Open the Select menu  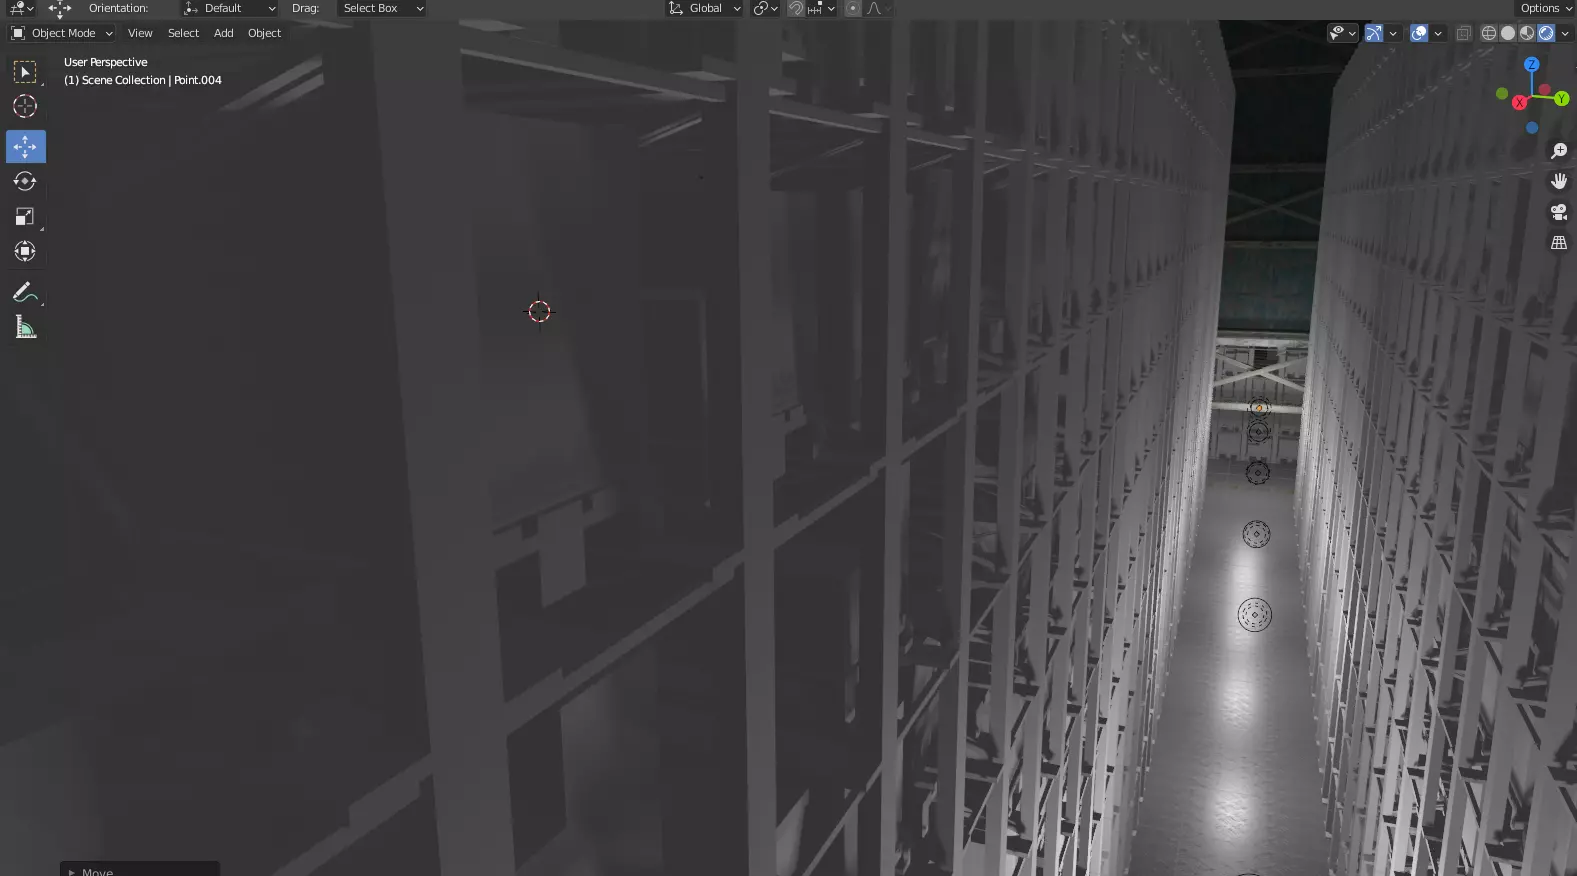(183, 33)
